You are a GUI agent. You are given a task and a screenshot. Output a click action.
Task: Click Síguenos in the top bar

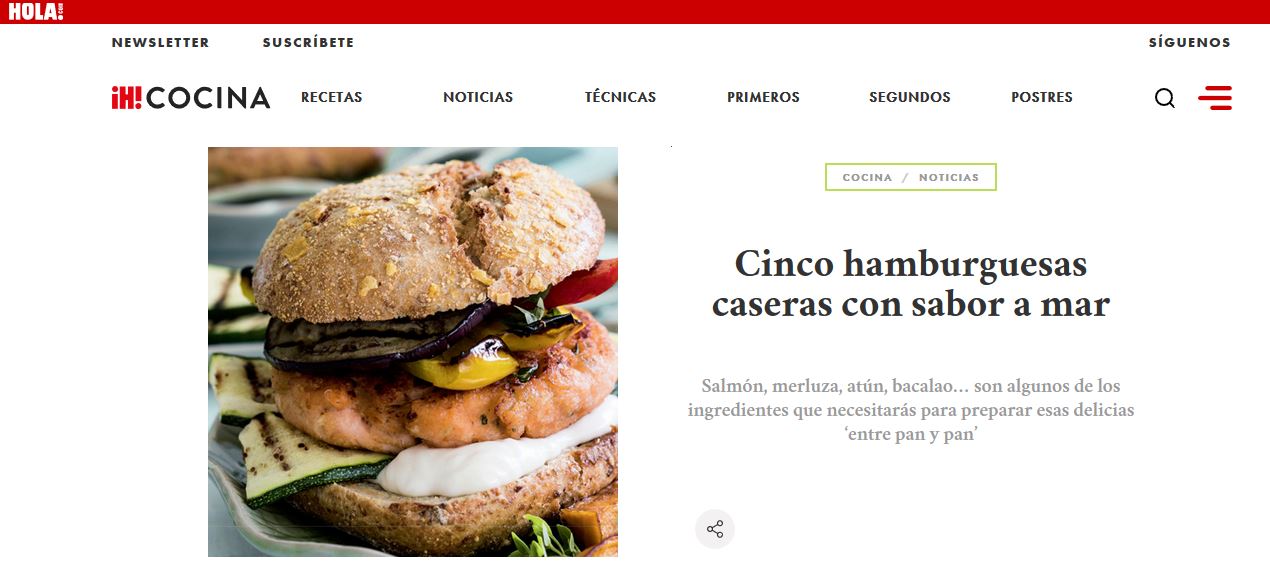(x=1189, y=43)
